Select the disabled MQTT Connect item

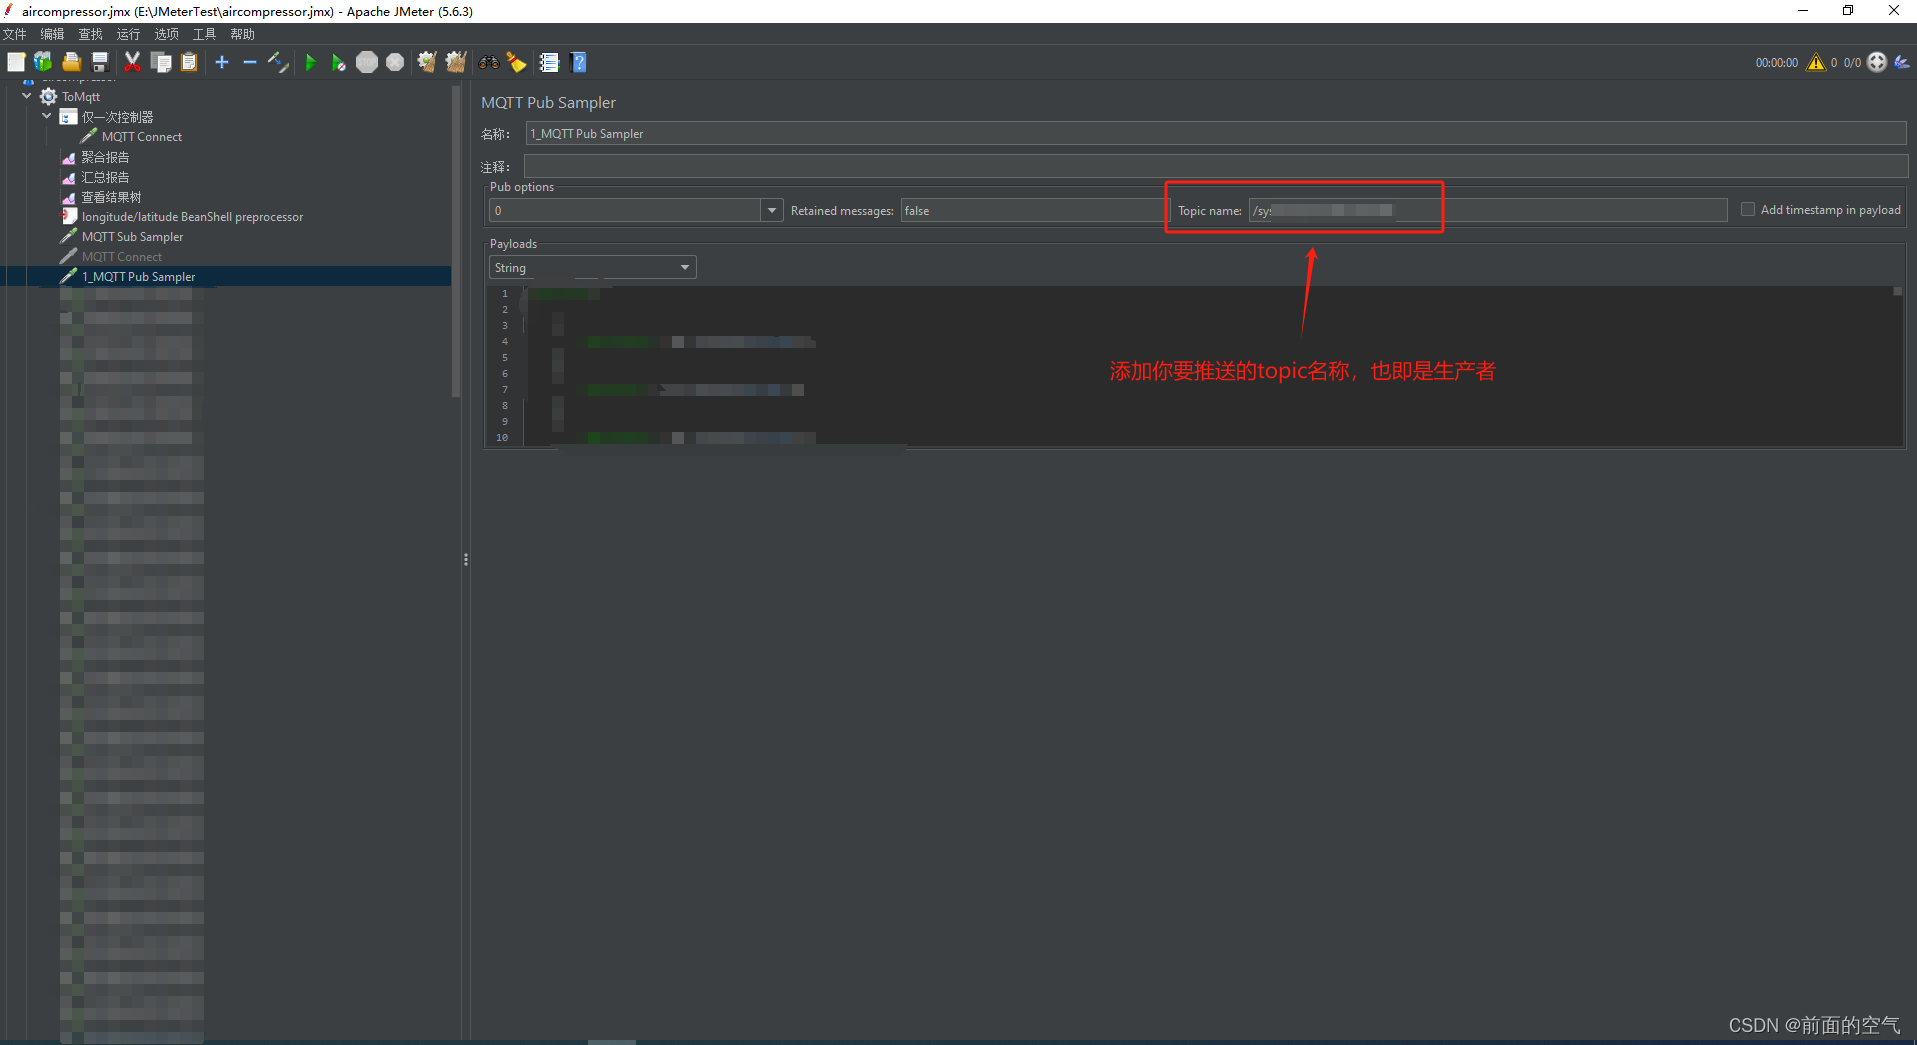point(121,257)
